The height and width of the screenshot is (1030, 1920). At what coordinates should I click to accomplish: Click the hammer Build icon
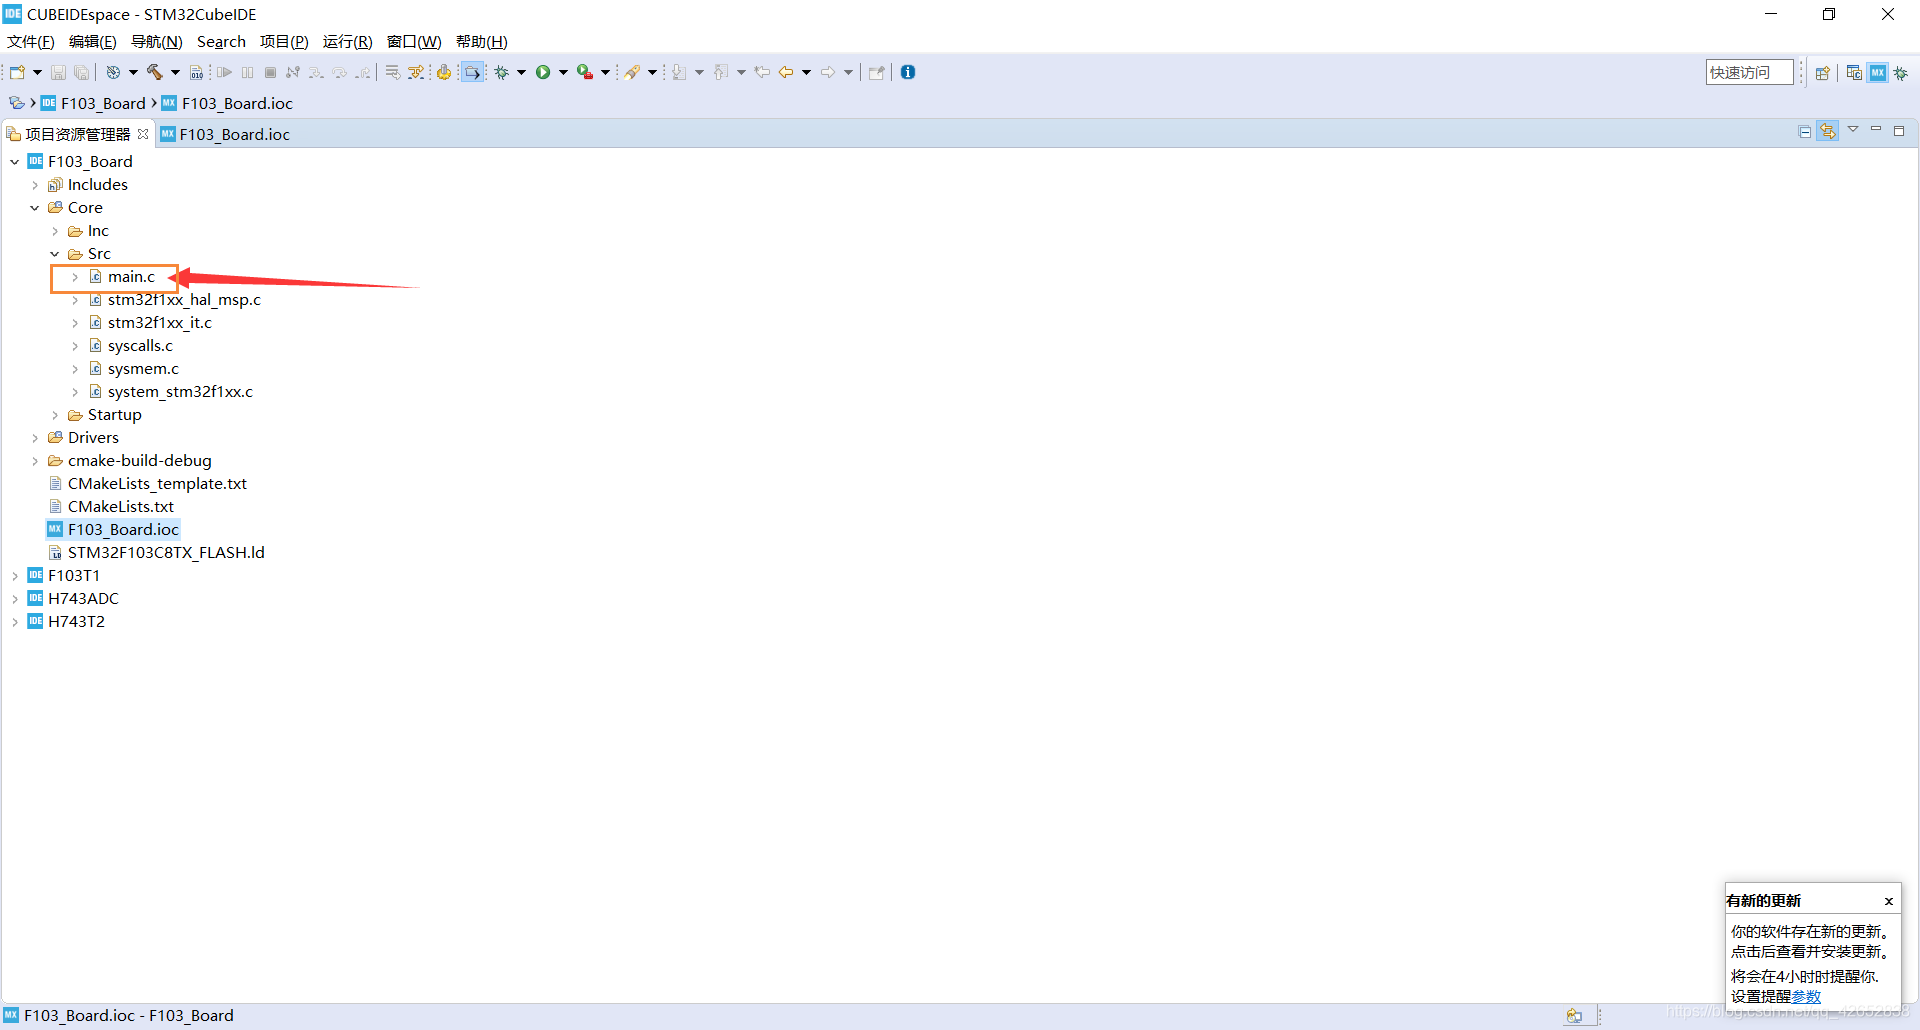pyautogui.click(x=155, y=72)
